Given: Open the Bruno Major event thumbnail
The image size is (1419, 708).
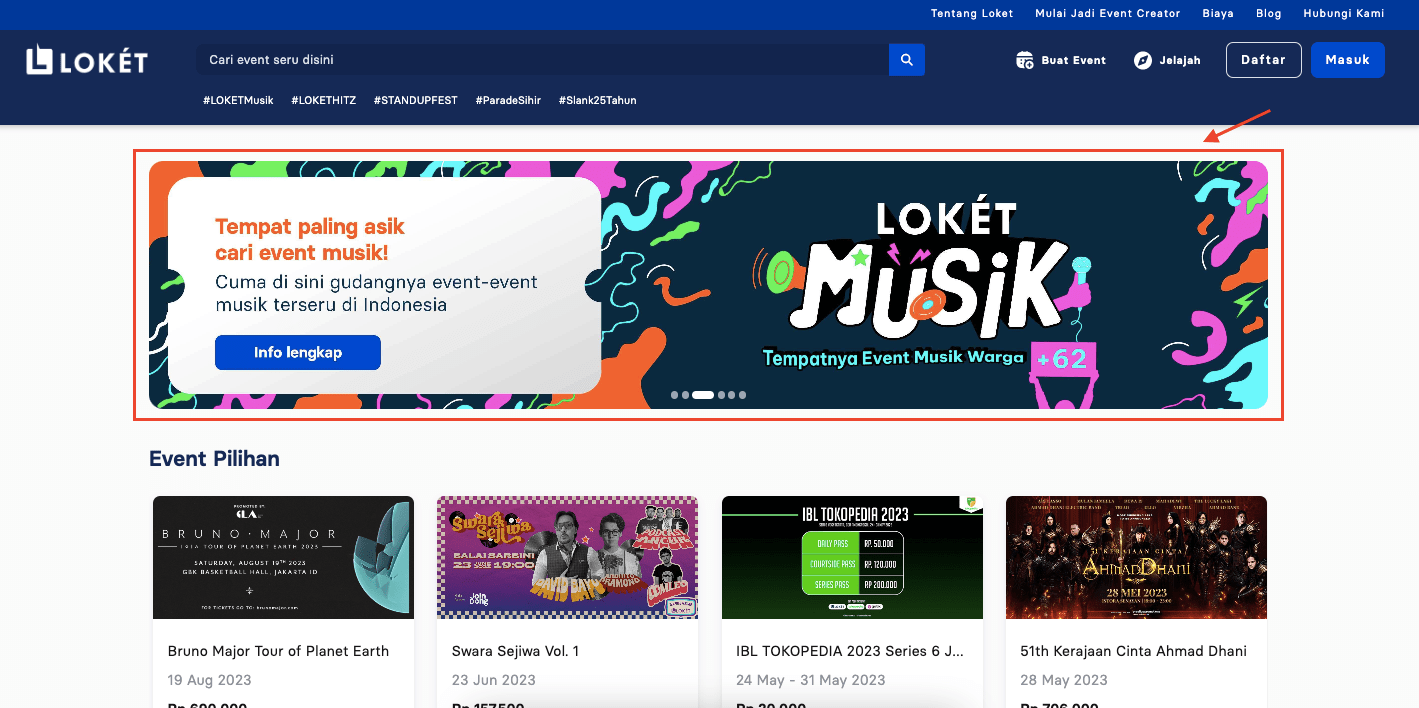Looking at the screenshot, I should pos(283,557).
